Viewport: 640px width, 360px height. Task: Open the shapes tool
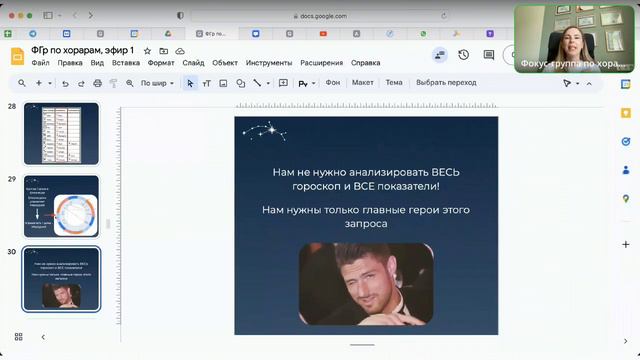pyautogui.click(x=241, y=83)
